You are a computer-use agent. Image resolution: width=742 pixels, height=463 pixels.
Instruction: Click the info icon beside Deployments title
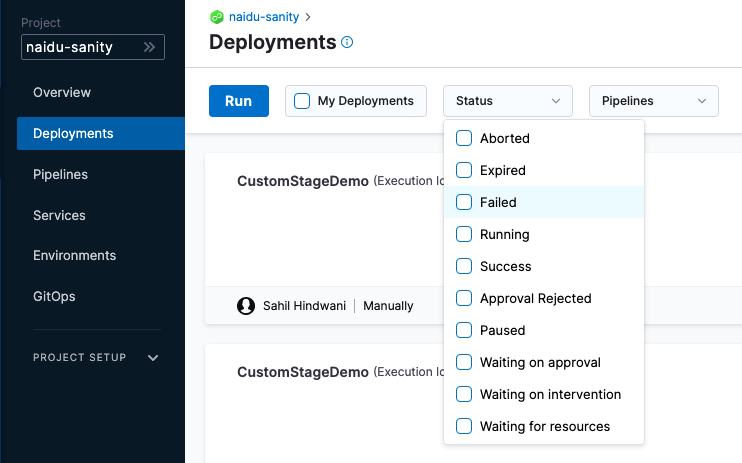point(348,42)
